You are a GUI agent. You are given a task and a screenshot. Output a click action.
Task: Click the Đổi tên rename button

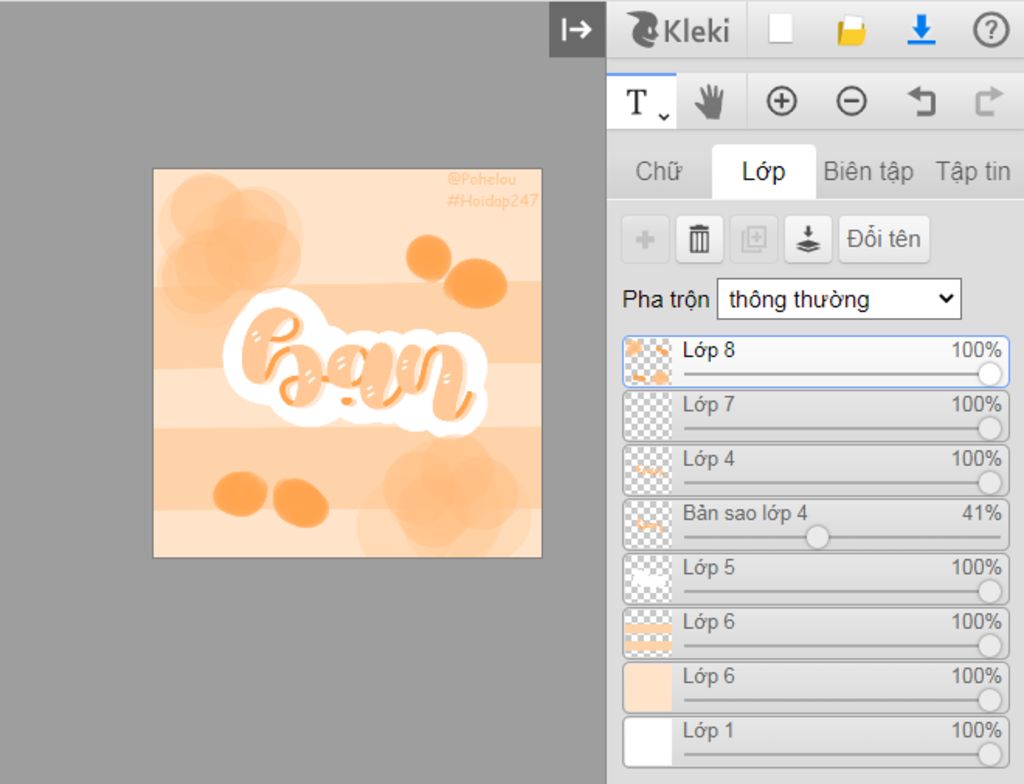point(883,240)
